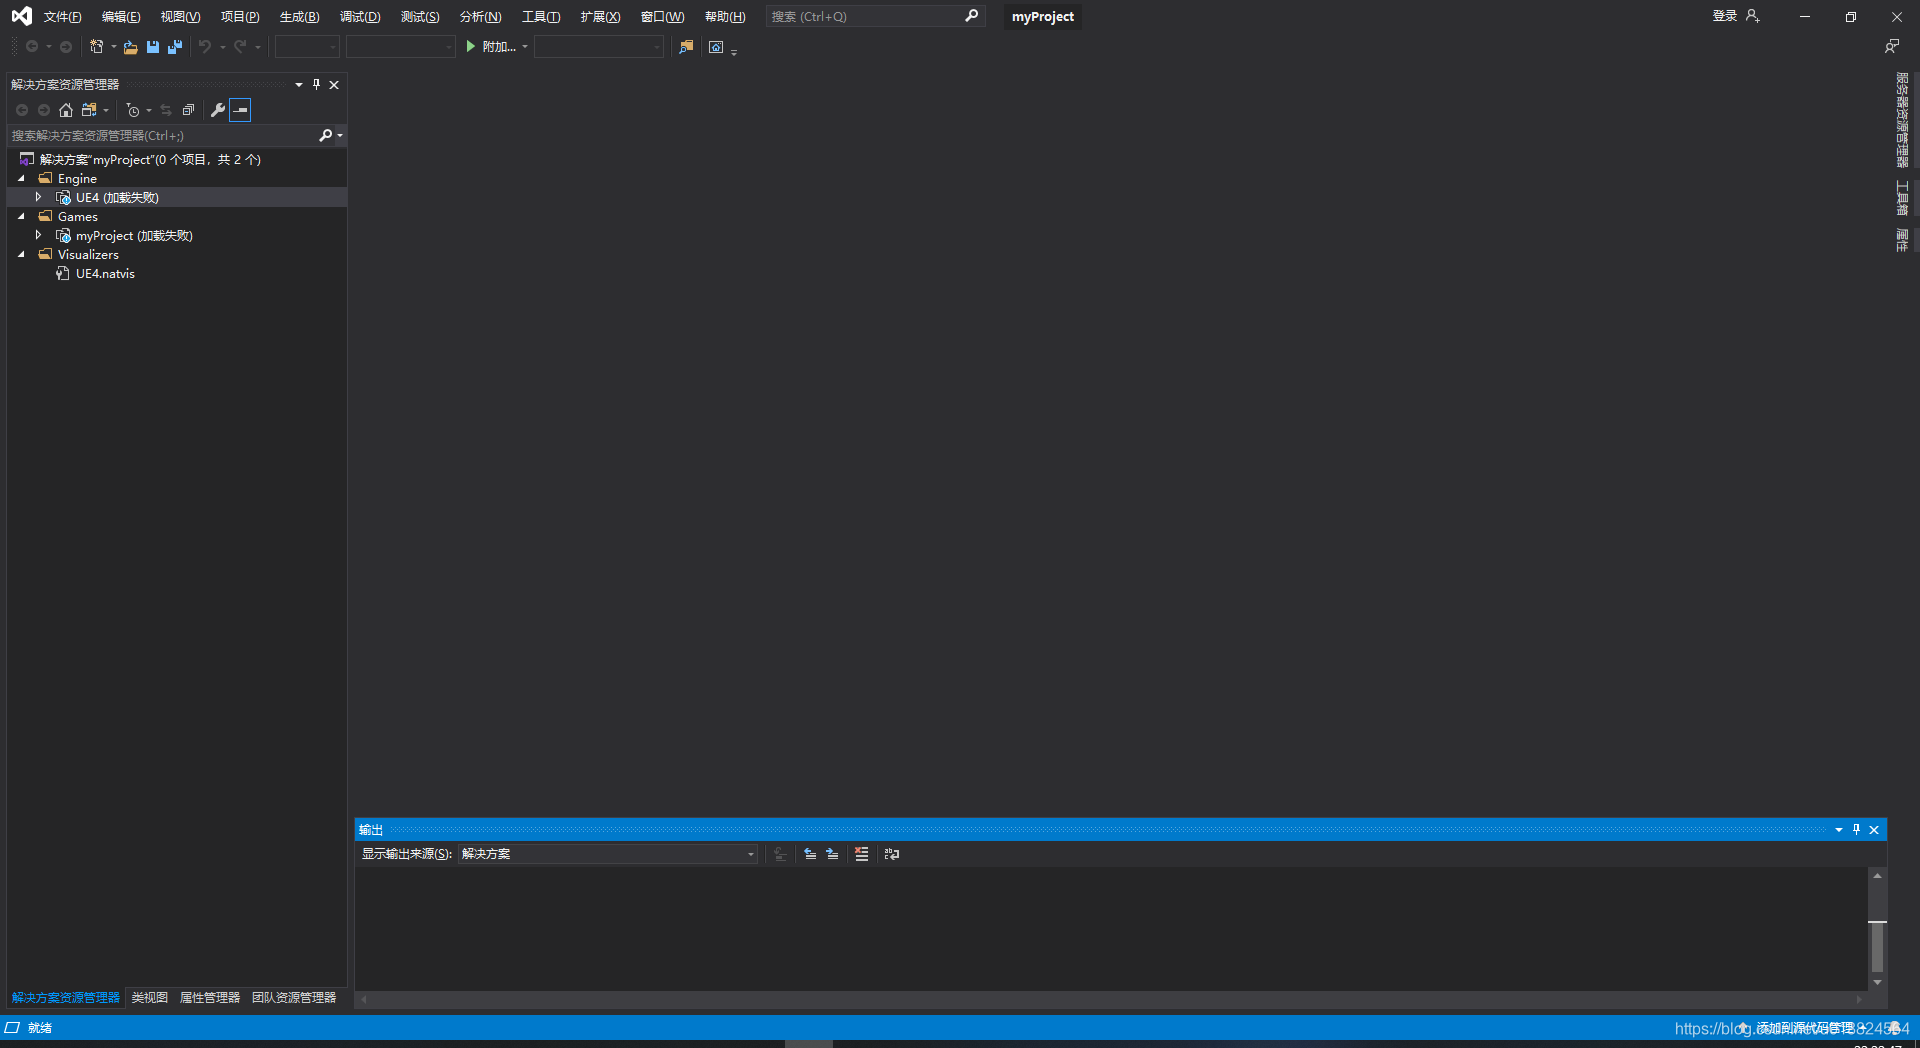Click Solution Explorer forward arrow icon
This screenshot has height=1048, width=1920.
pyautogui.click(x=44, y=110)
